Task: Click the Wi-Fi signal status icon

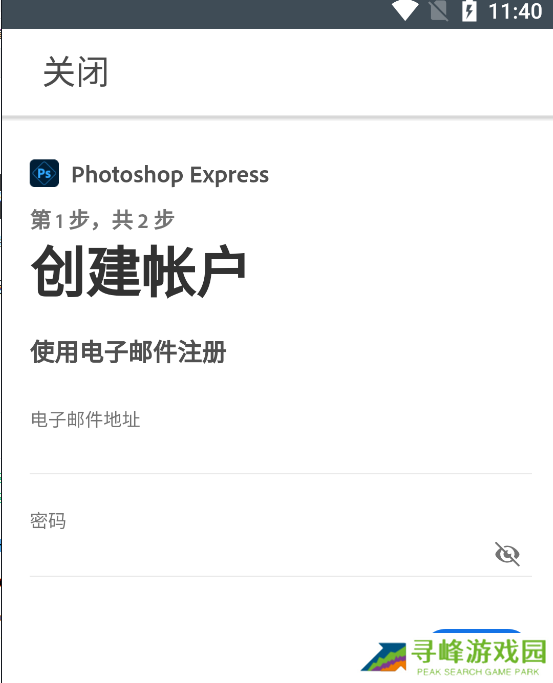Action: [405, 11]
